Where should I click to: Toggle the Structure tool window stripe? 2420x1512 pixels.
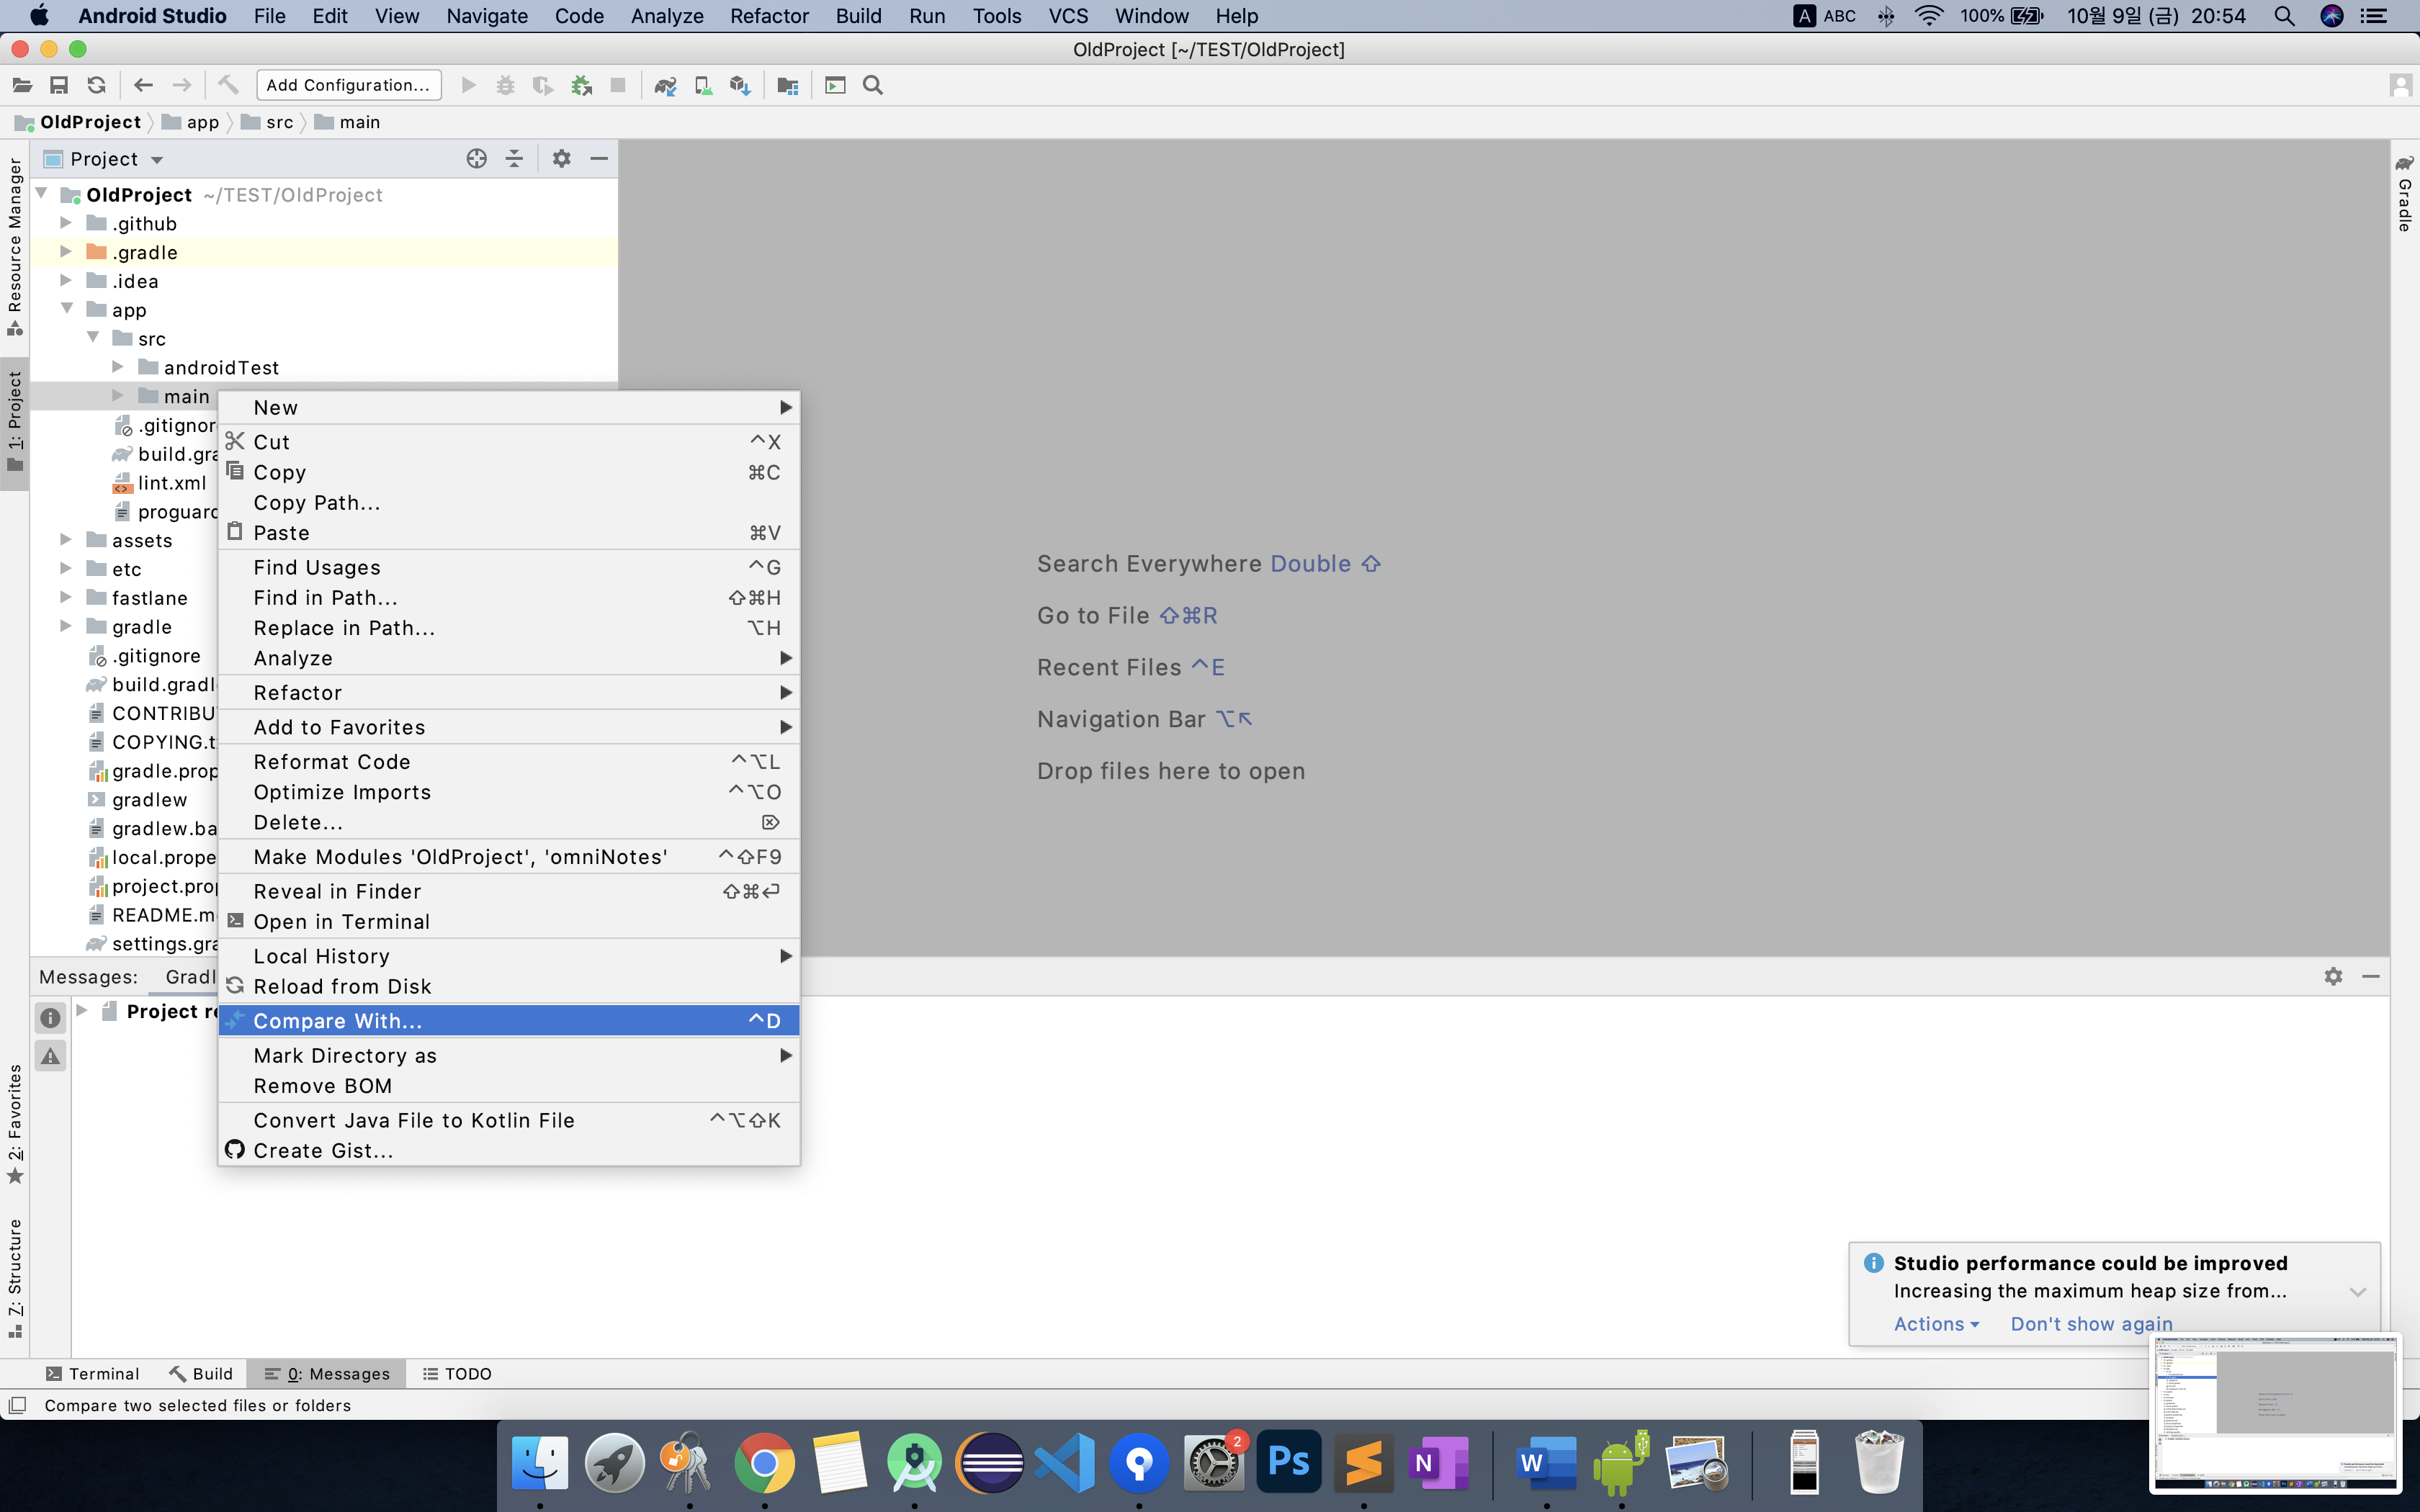pos(14,1275)
